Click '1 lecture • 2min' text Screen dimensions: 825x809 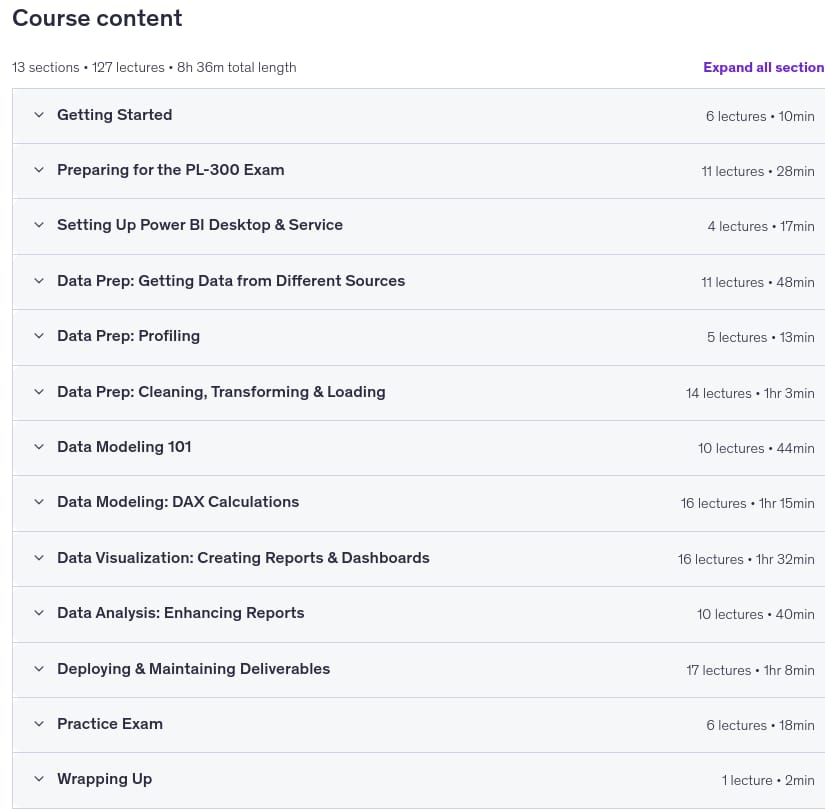coord(768,781)
